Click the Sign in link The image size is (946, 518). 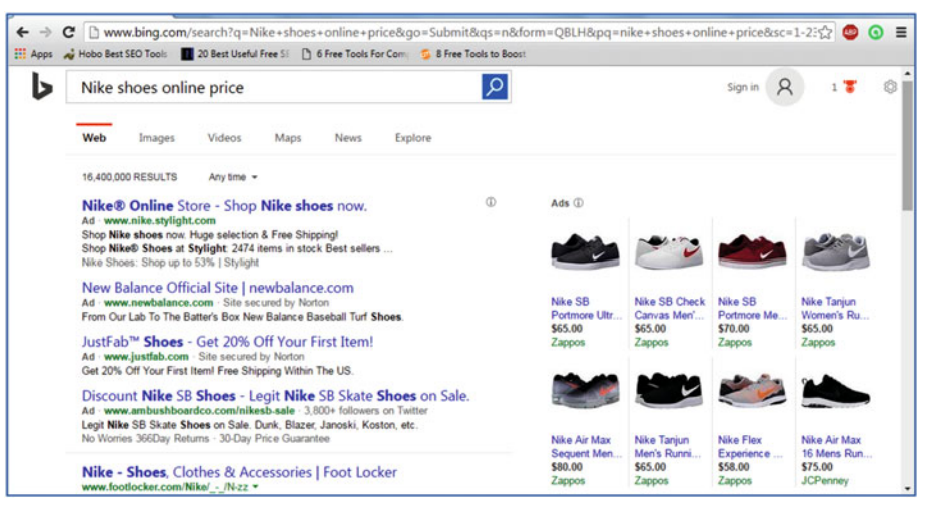pos(743,87)
